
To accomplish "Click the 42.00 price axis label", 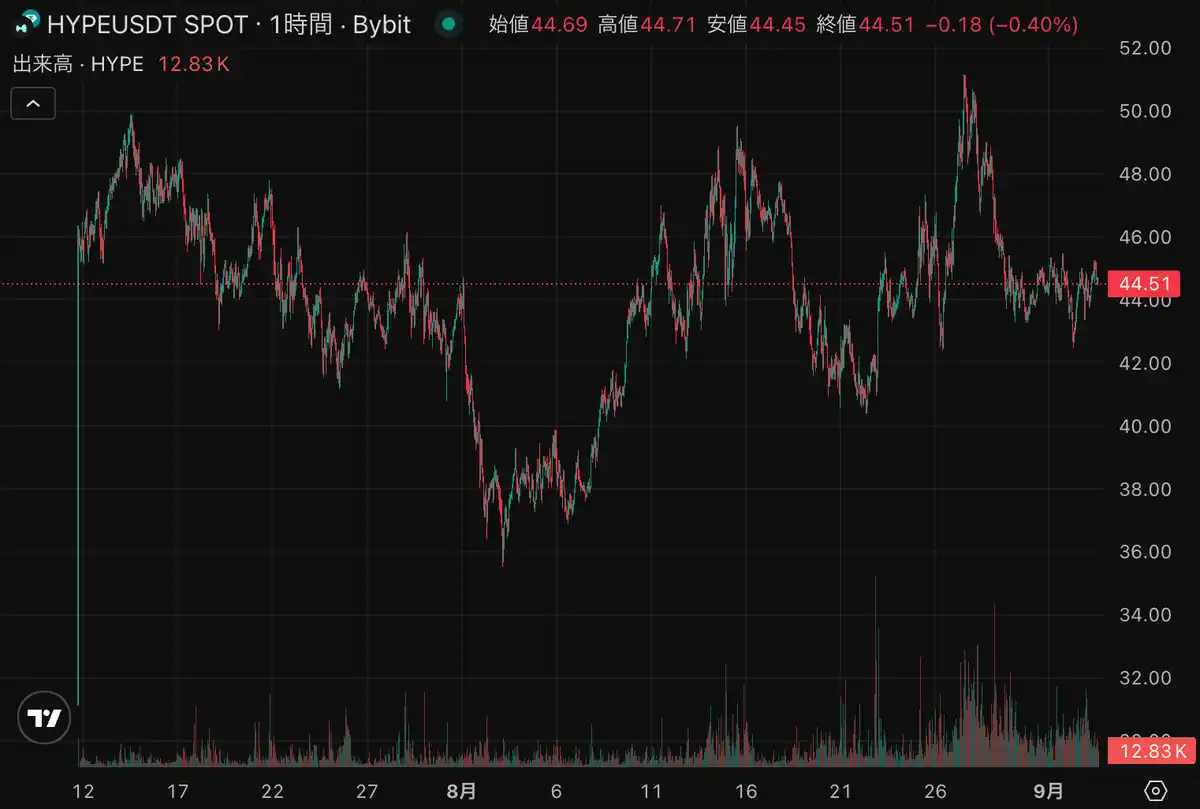I will coord(1145,363).
